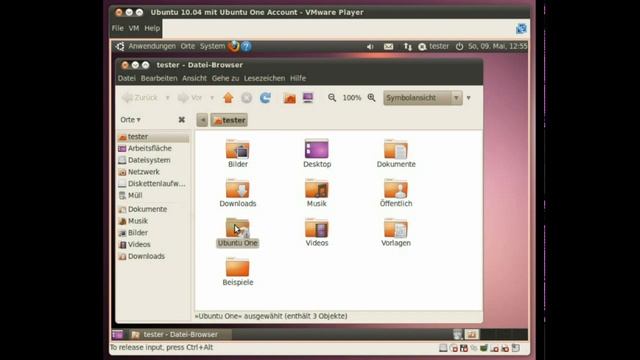The width and height of the screenshot is (640, 360).
Task: Open the Ansicht menu
Action: pos(194,78)
